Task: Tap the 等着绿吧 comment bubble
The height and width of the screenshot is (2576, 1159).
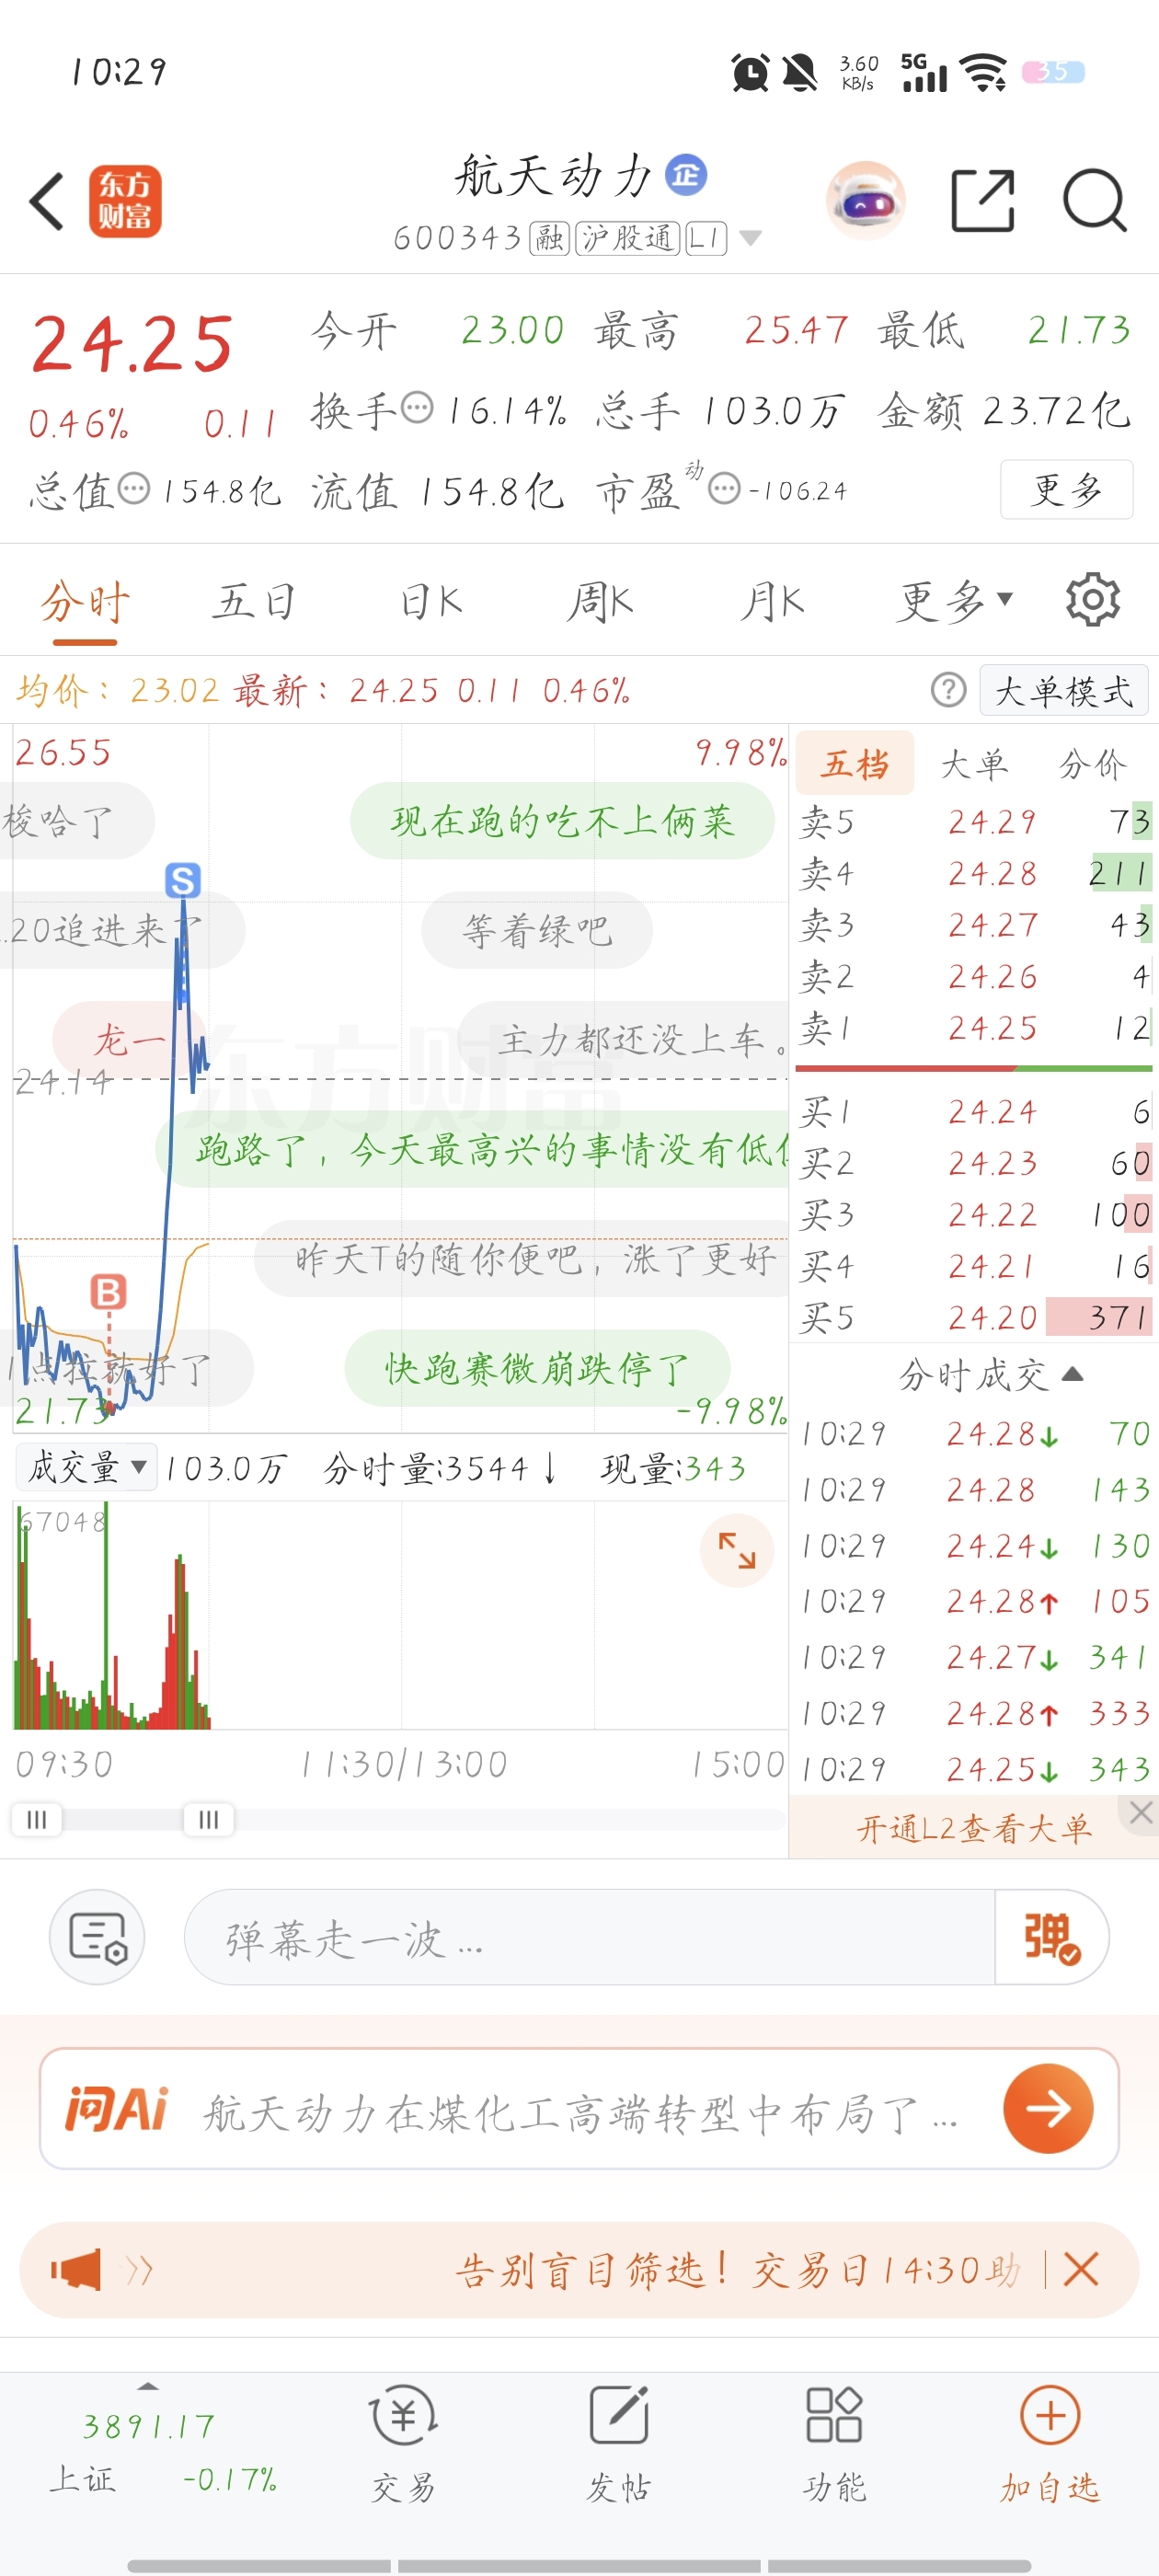Action: tap(537, 930)
